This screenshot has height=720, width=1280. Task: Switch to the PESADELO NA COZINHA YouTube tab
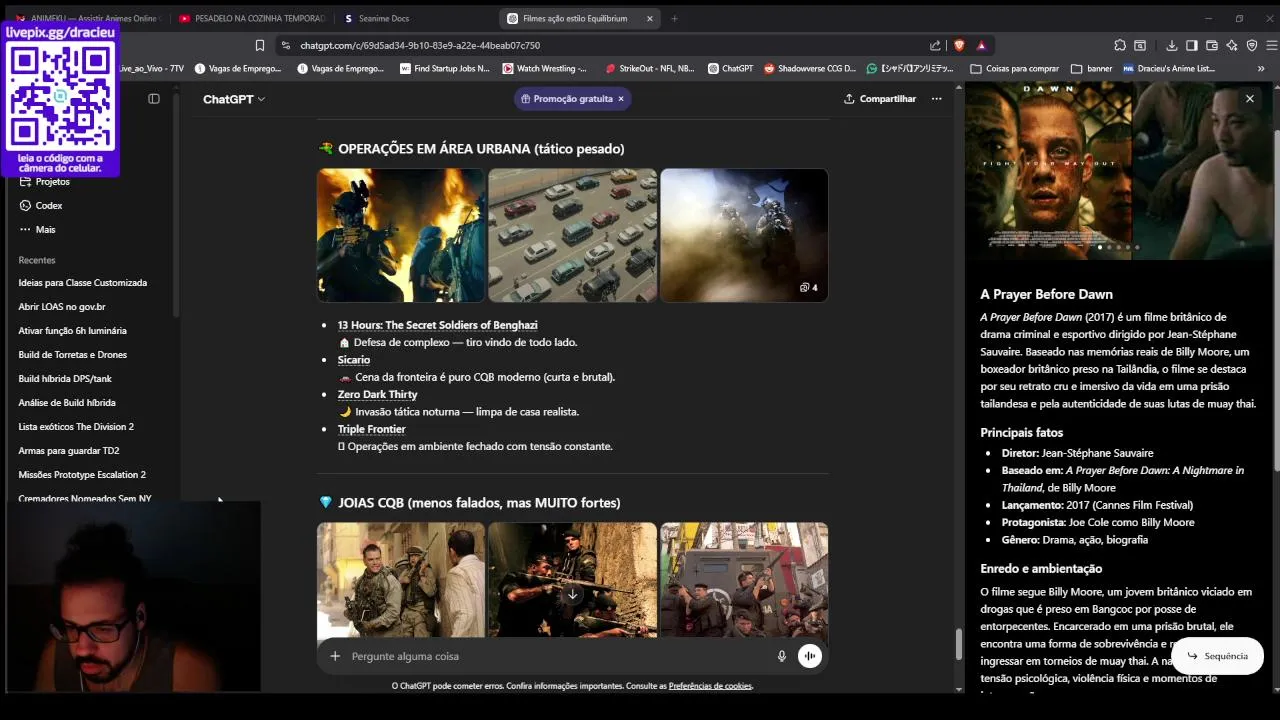pyautogui.click(x=253, y=18)
